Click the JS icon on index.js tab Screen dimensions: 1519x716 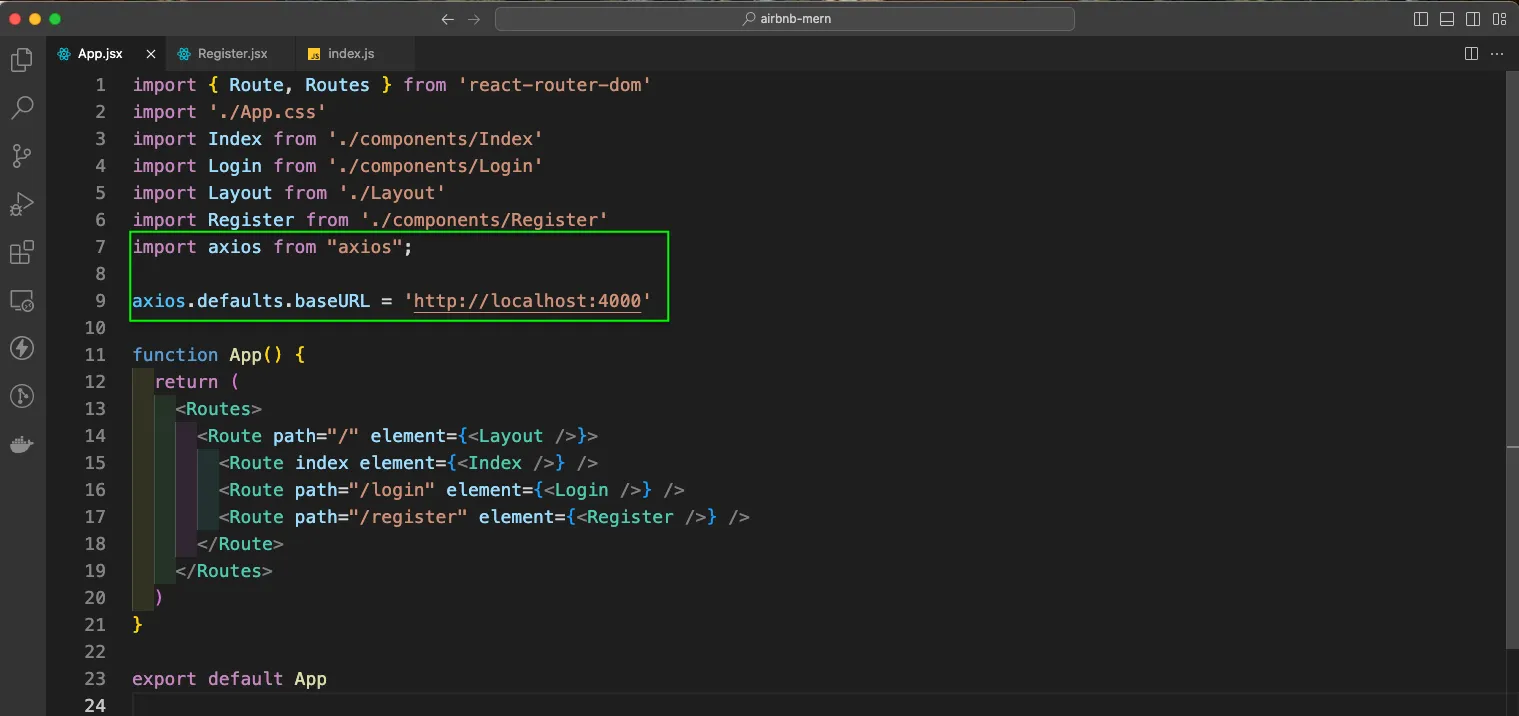click(x=314, y=54)
